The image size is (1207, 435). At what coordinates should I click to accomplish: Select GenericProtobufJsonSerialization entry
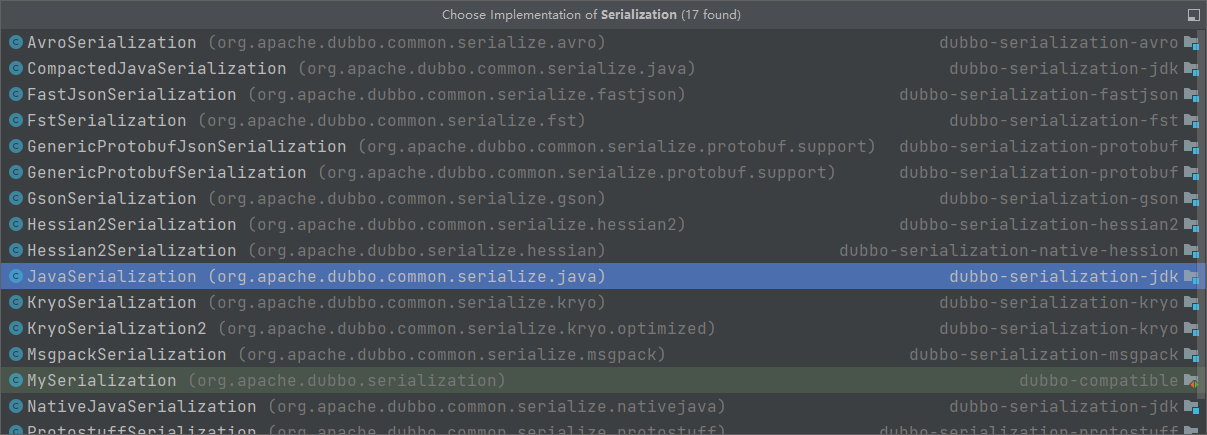click(x=186, y=147)
